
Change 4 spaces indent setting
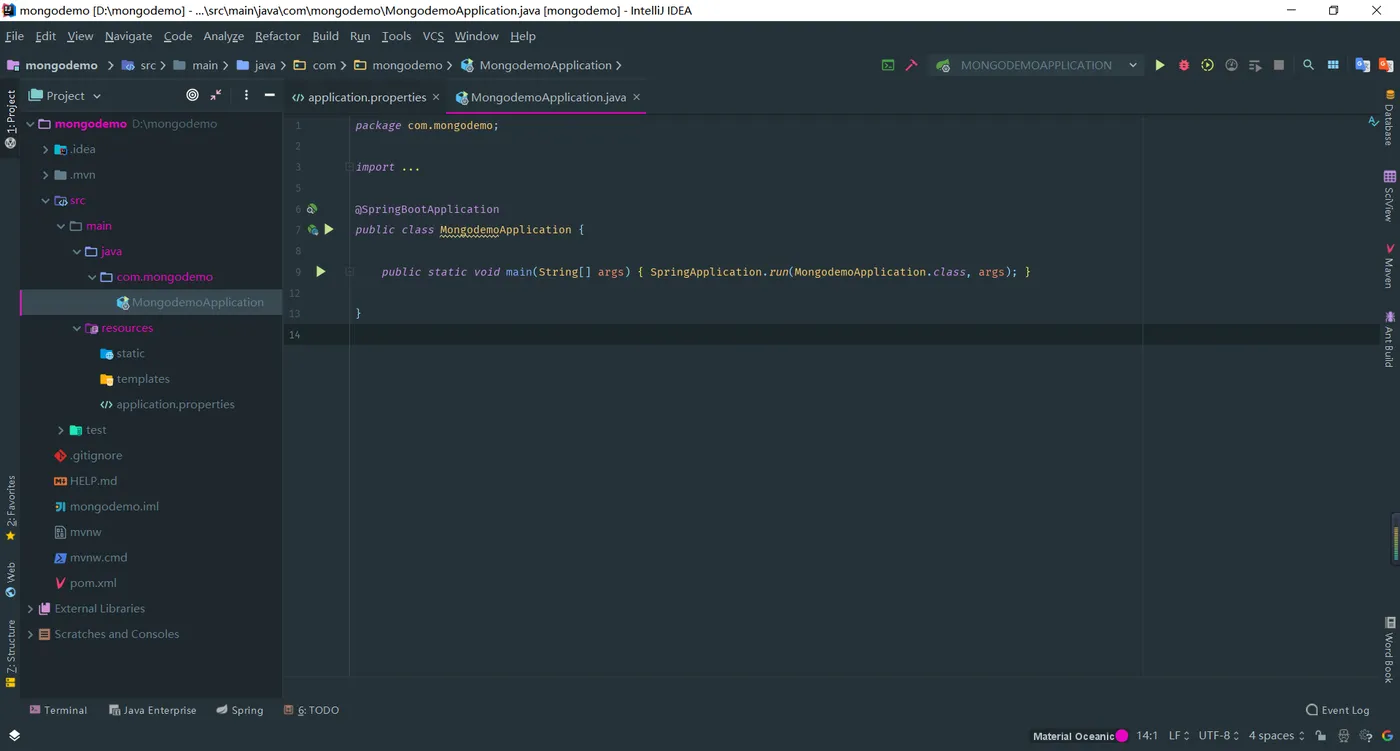click(1276, 735)
